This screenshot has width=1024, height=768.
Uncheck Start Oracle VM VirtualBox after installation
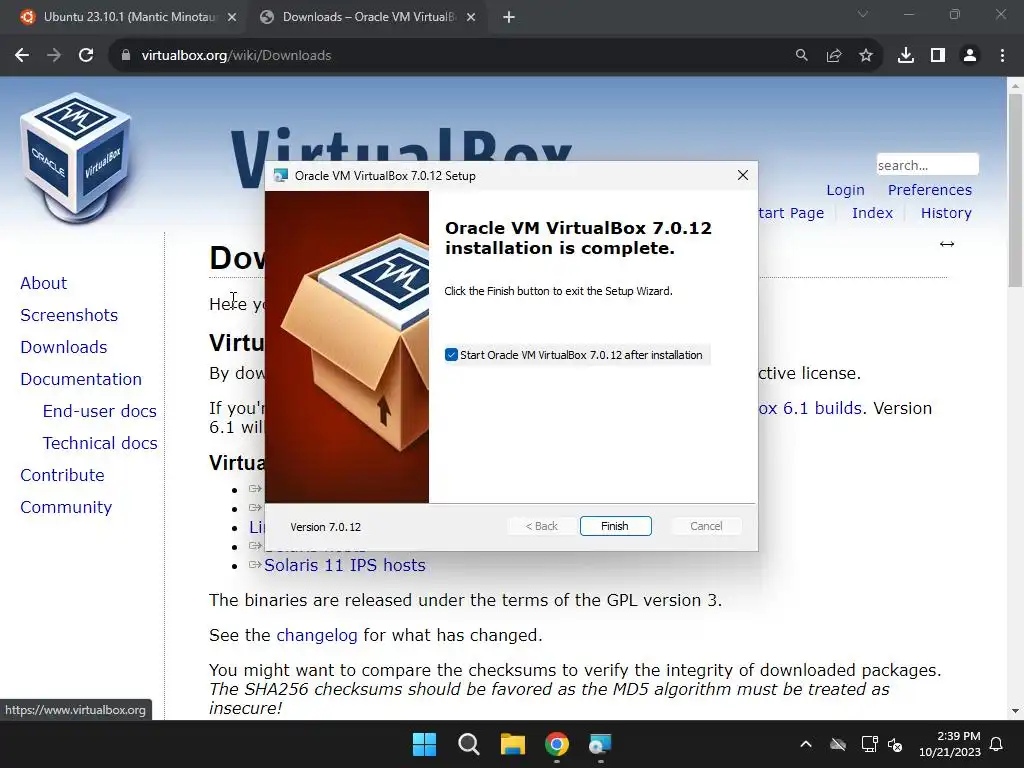click(x=451, y=355)
